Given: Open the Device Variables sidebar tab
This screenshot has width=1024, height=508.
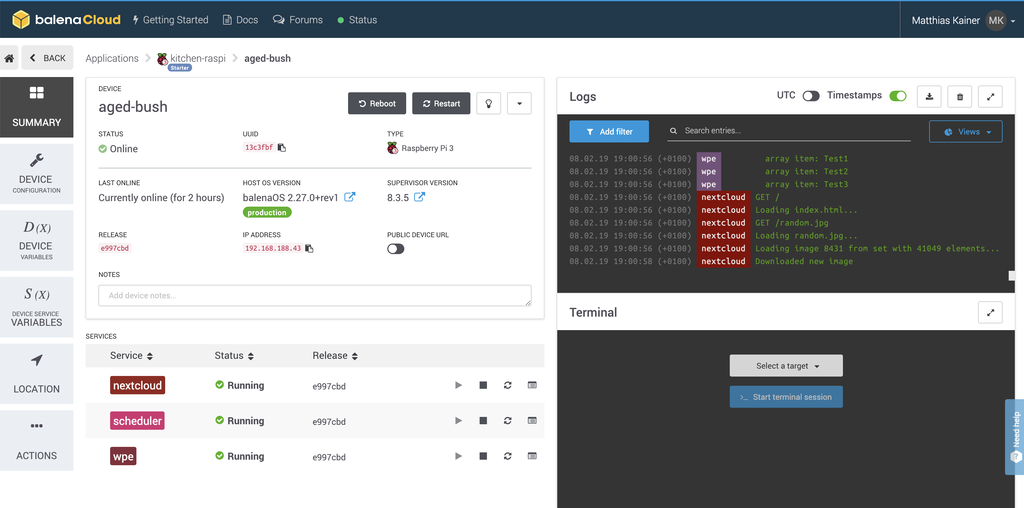Looking at the screenshot, I should [x=36, y=240].
